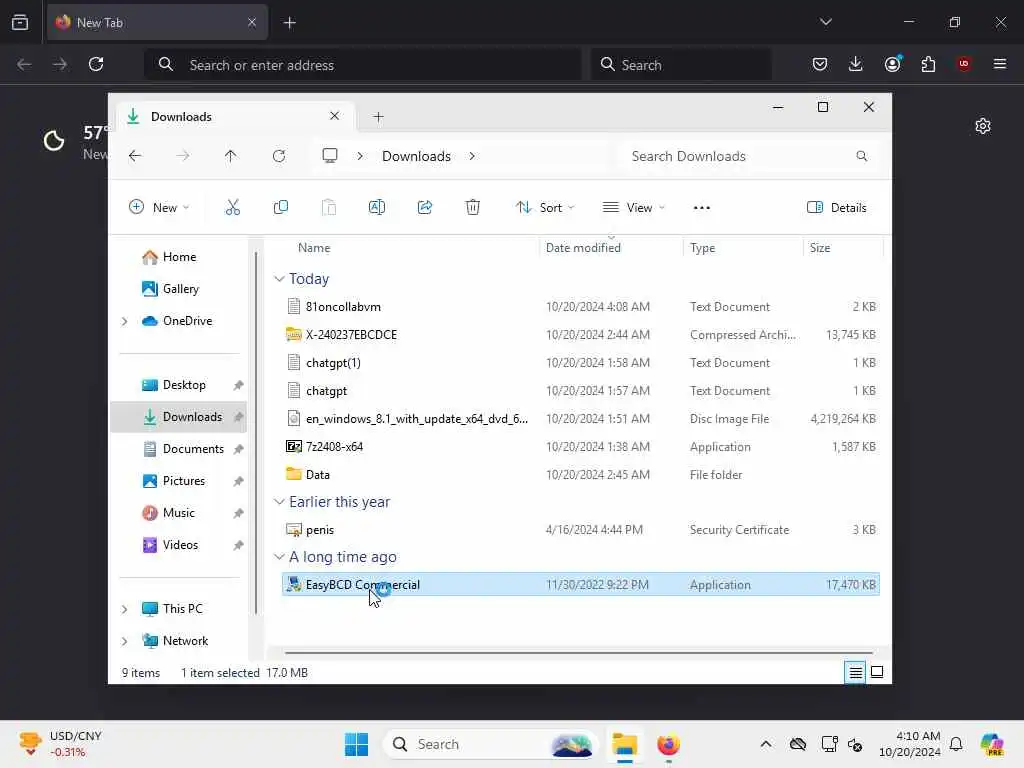Click the horizontal scrollbar in file list
This screenshot has height=768, width=1024.
[579, 652]
